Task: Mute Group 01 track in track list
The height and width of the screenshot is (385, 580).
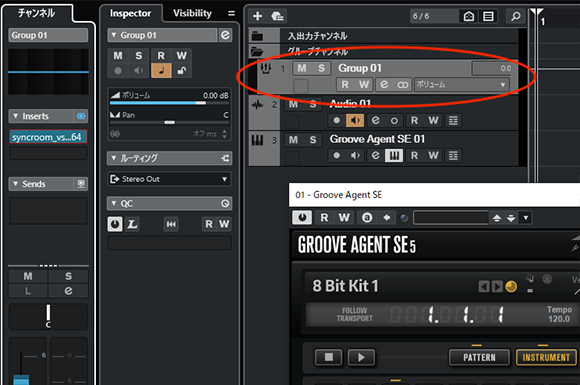Action: 302,68
